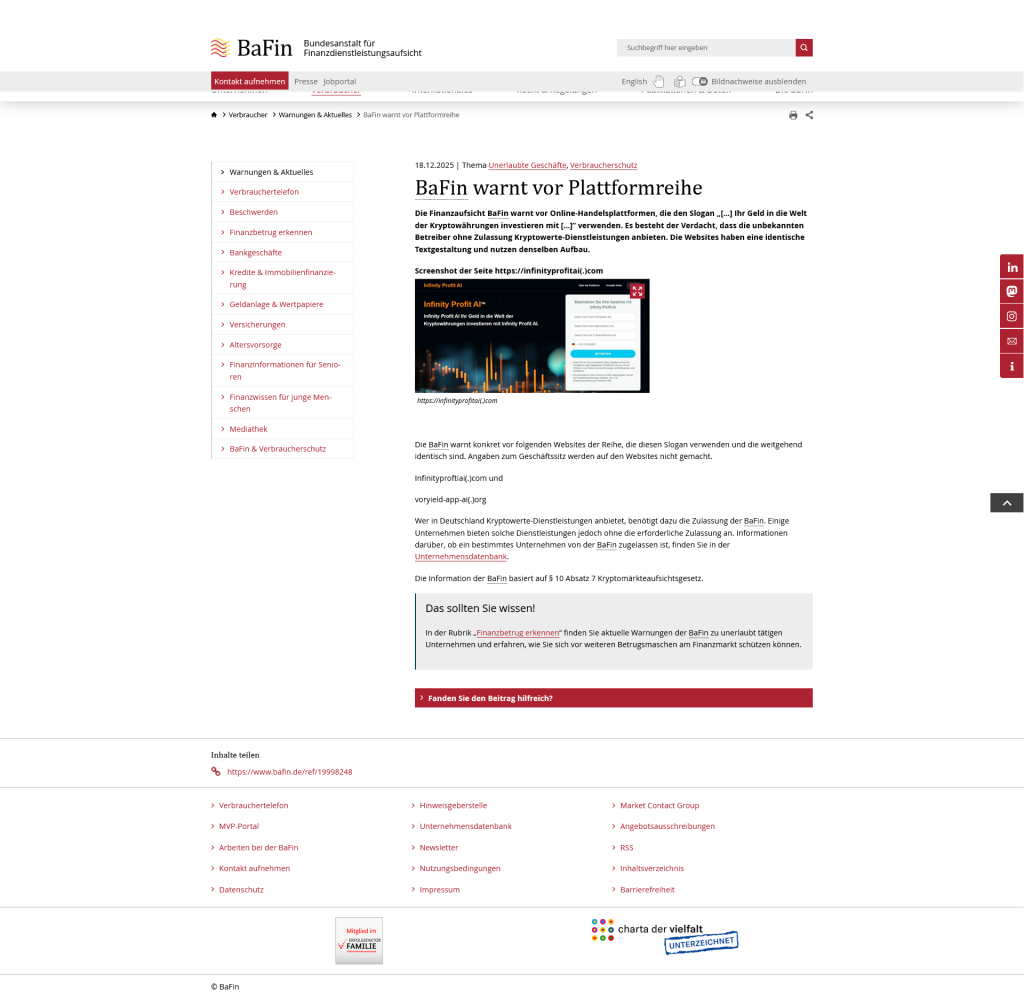Enlarge the screenshot with the expand icon
Viewport: 1024px width, 998px height.
tap(637, 291)
